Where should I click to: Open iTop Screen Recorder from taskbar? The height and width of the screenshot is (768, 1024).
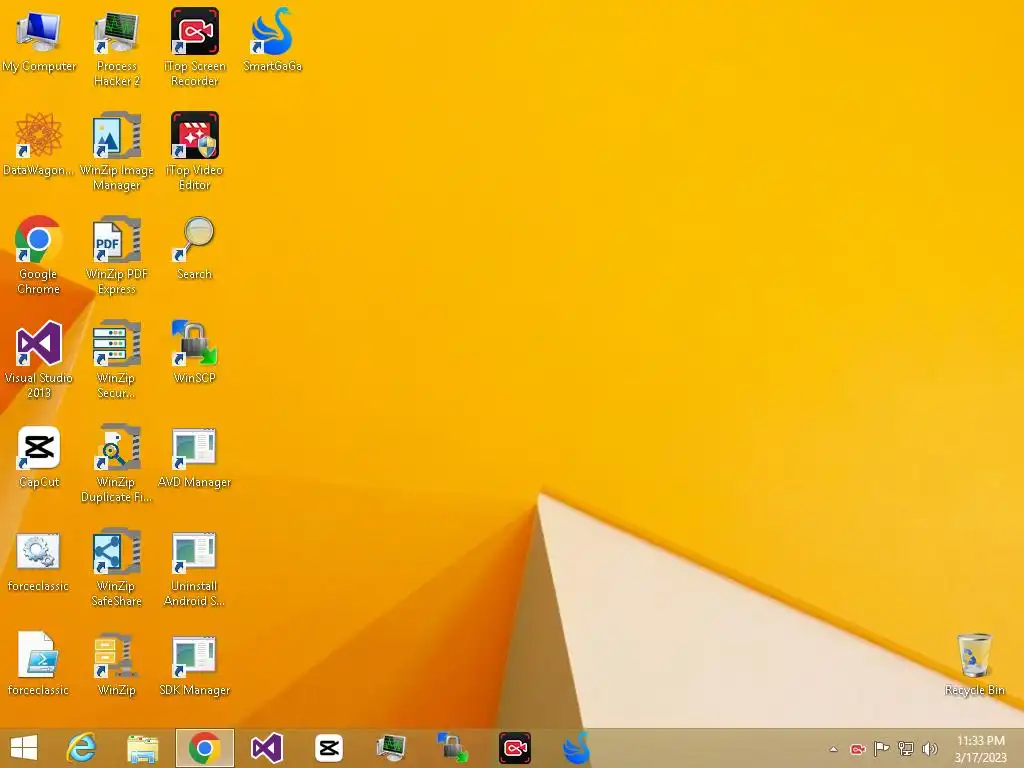pyautogui.click(x=515, y=748)
